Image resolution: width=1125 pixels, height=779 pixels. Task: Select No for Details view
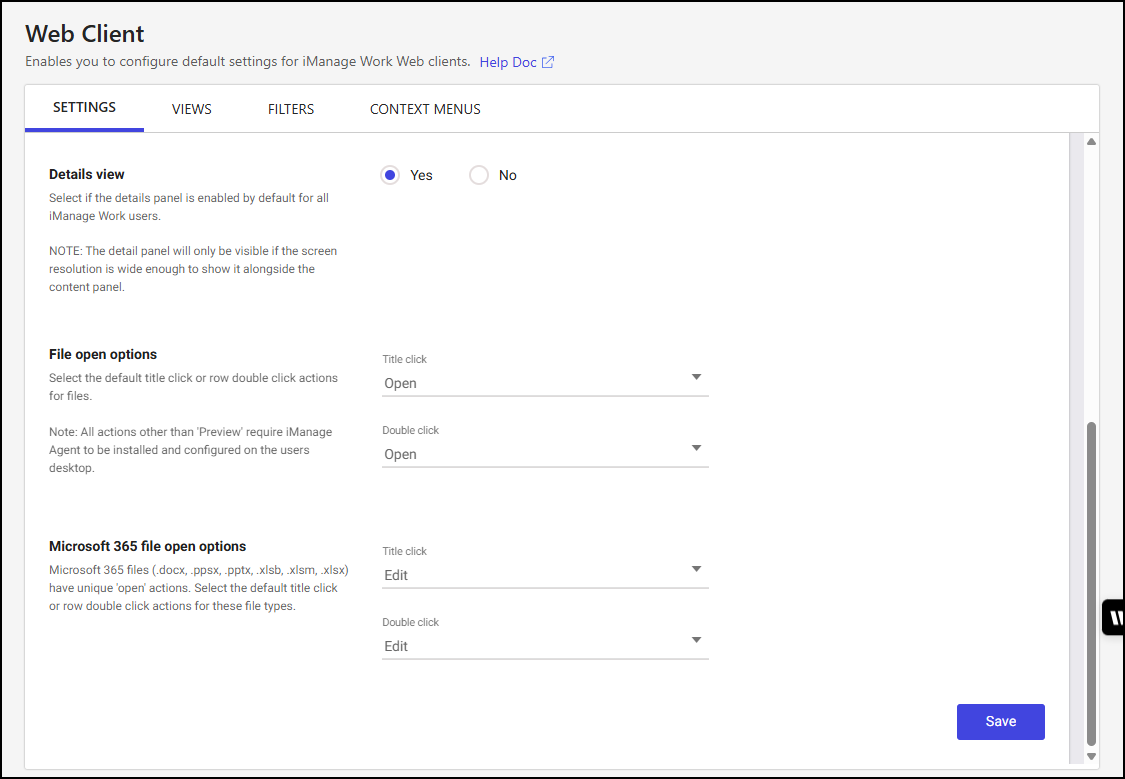[x=479, y=175]
